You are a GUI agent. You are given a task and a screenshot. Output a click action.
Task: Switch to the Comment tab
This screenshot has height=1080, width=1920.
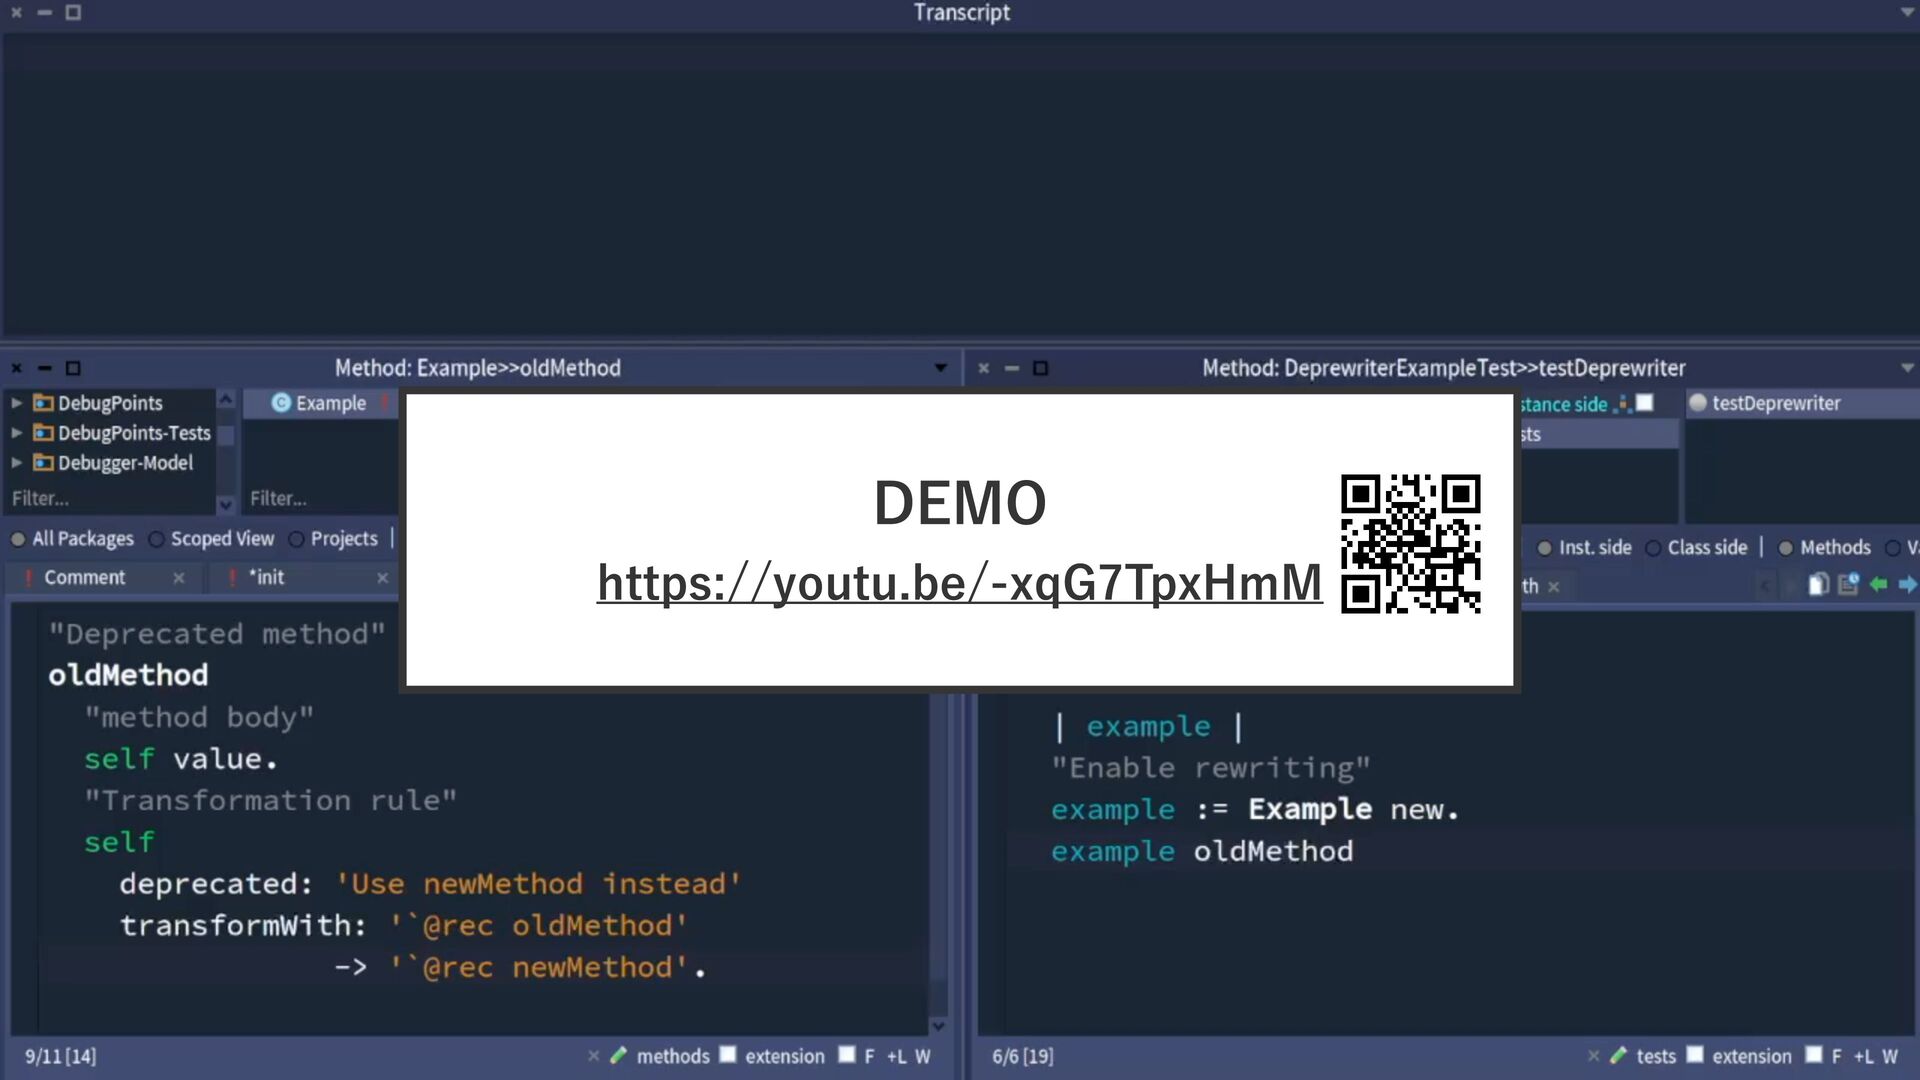pyautogui.click(x=84, y=577)
